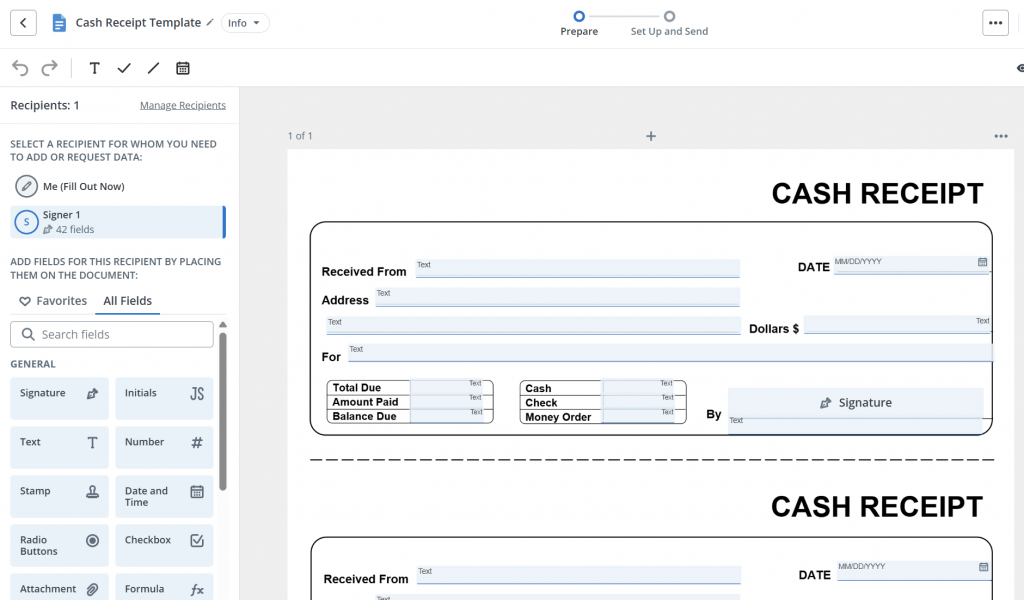Click the scroll up arrow of fields list
This screenshot has height=600, width=1024.
coord(223,324)
